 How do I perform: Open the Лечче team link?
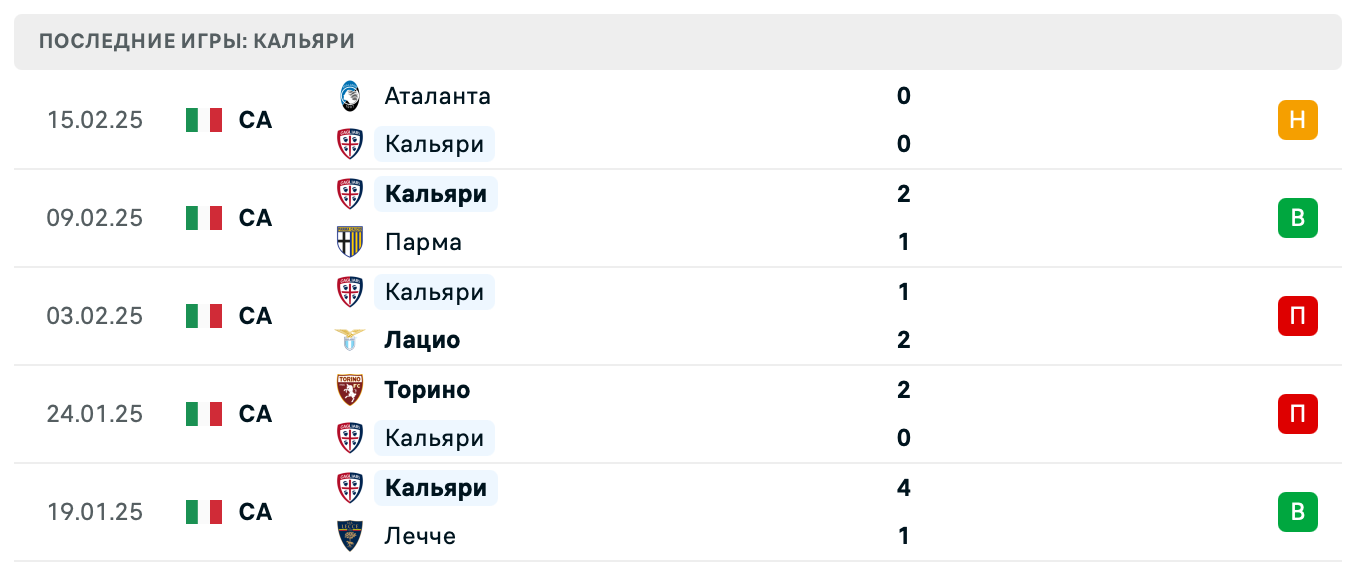(x=420, y=536)
